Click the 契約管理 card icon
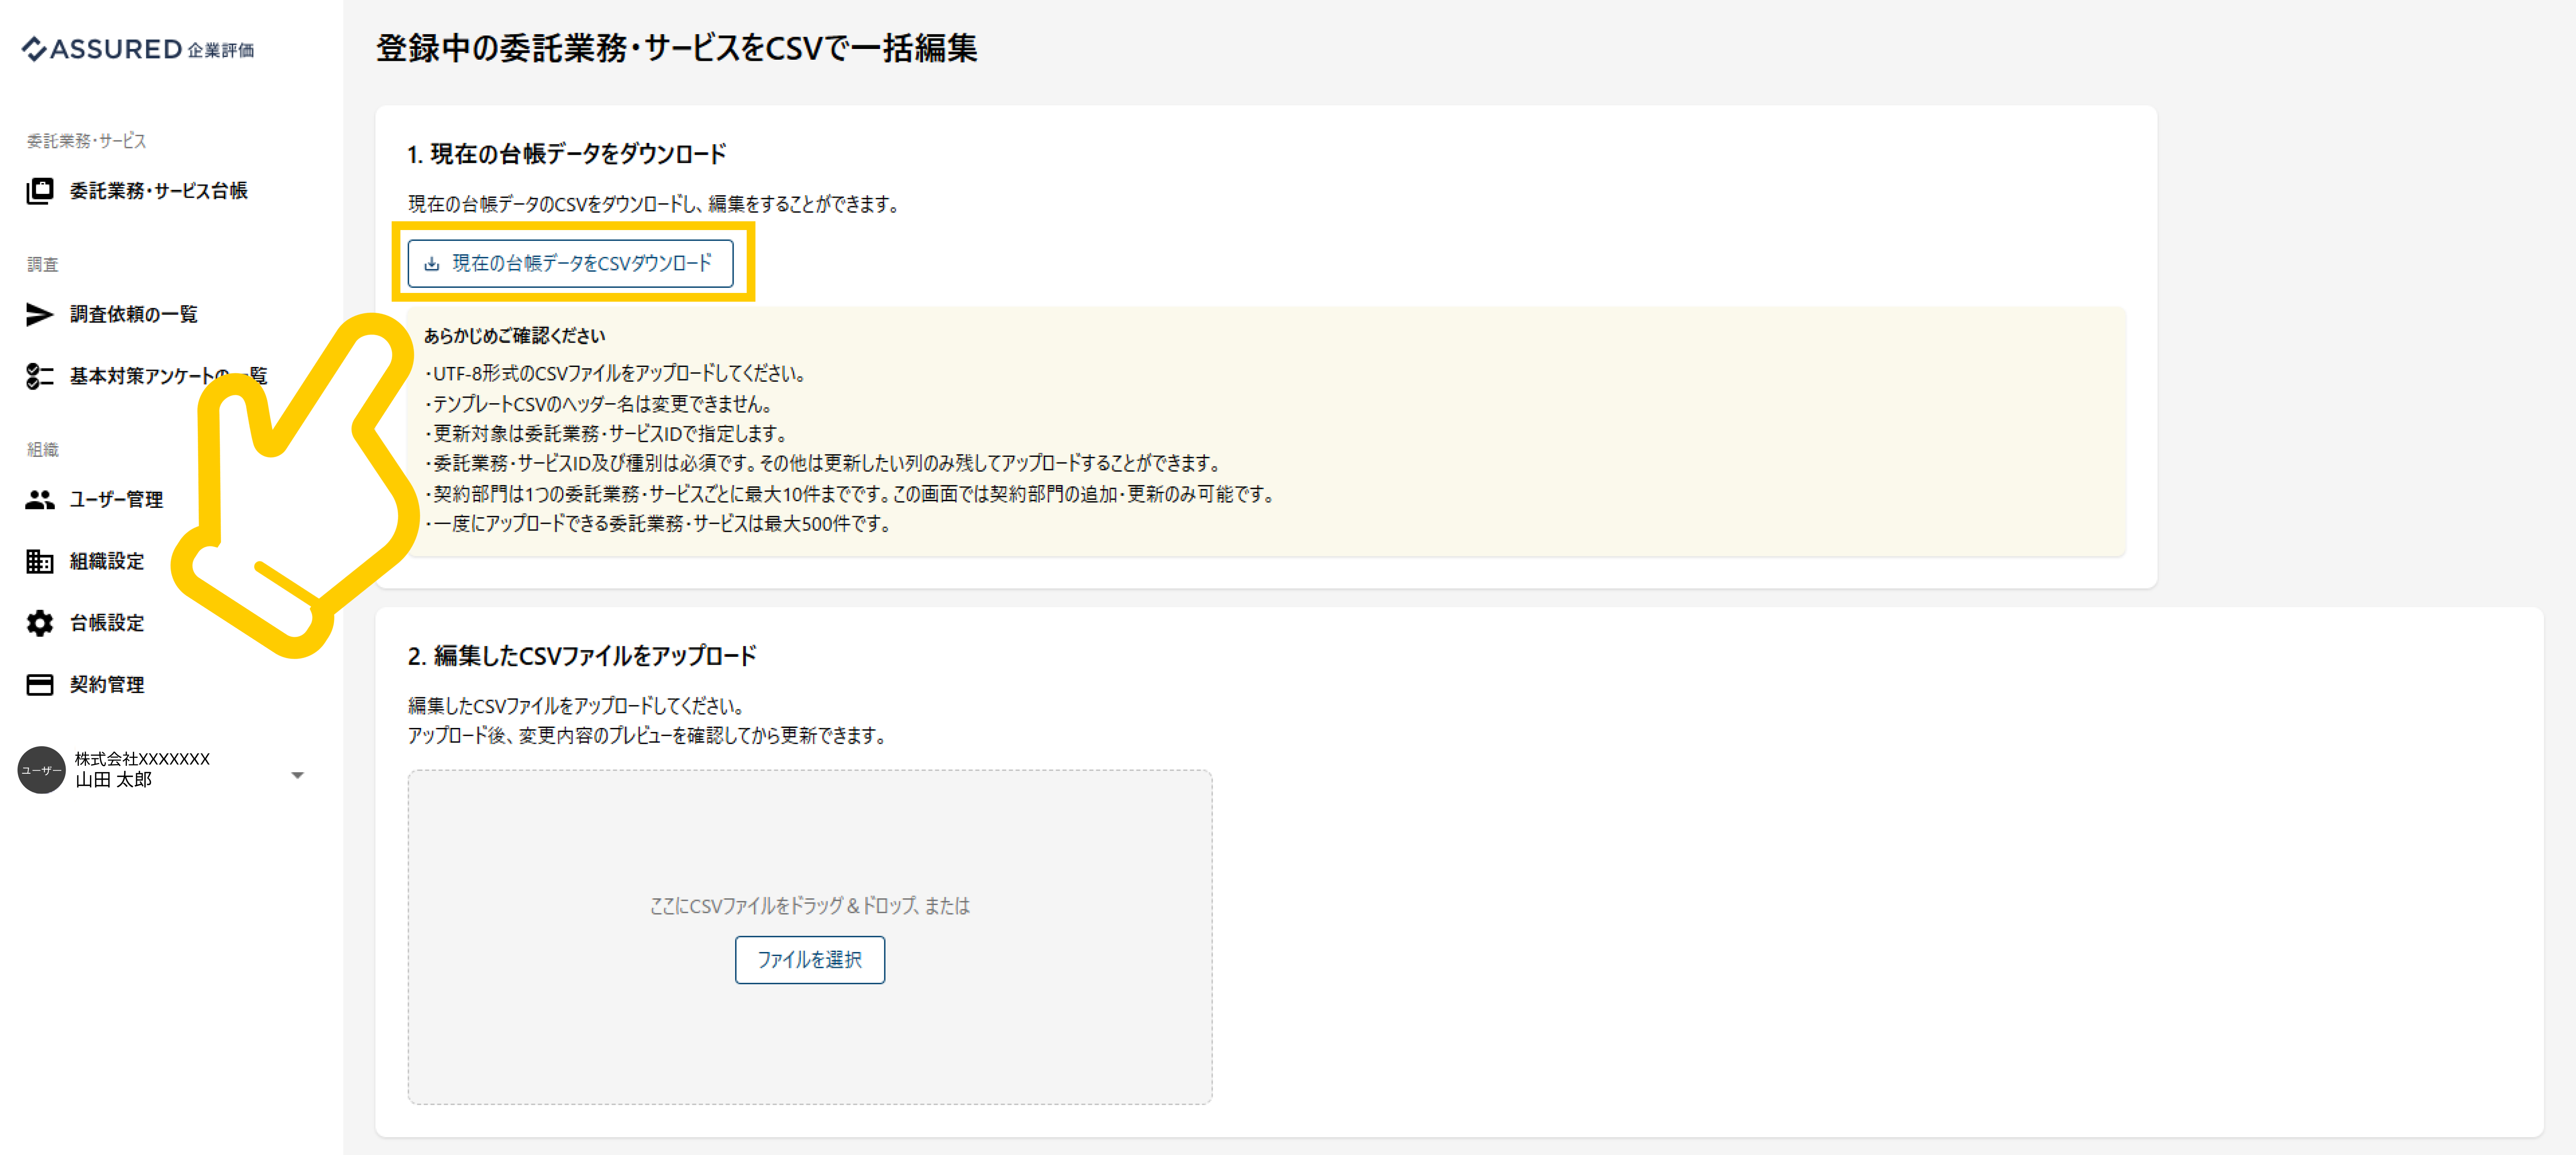2576x1155 pixels. click(x=40, y=685)
